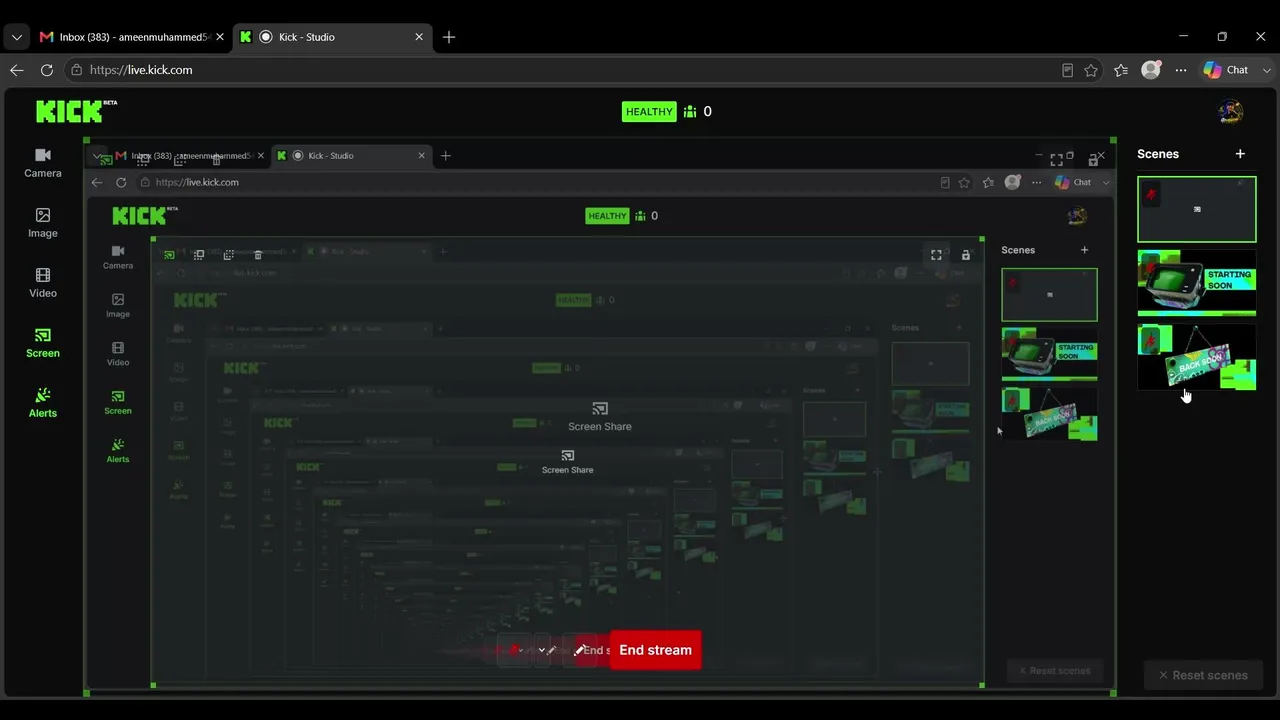Select the STARTING SOON scene thumbnail
Viewport: 1280px width, 720px height.
[x=1197, y=283]
